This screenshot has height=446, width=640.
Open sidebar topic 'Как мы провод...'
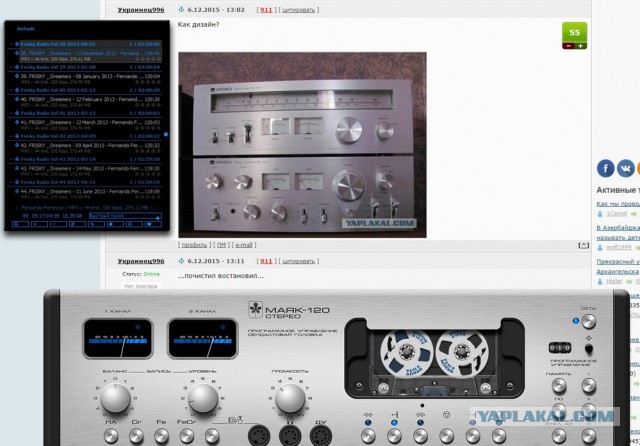point(618,204)
